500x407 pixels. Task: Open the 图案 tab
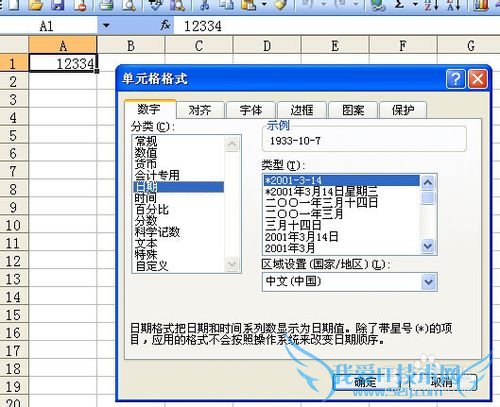pyautogui.click(x=353, y=110)
